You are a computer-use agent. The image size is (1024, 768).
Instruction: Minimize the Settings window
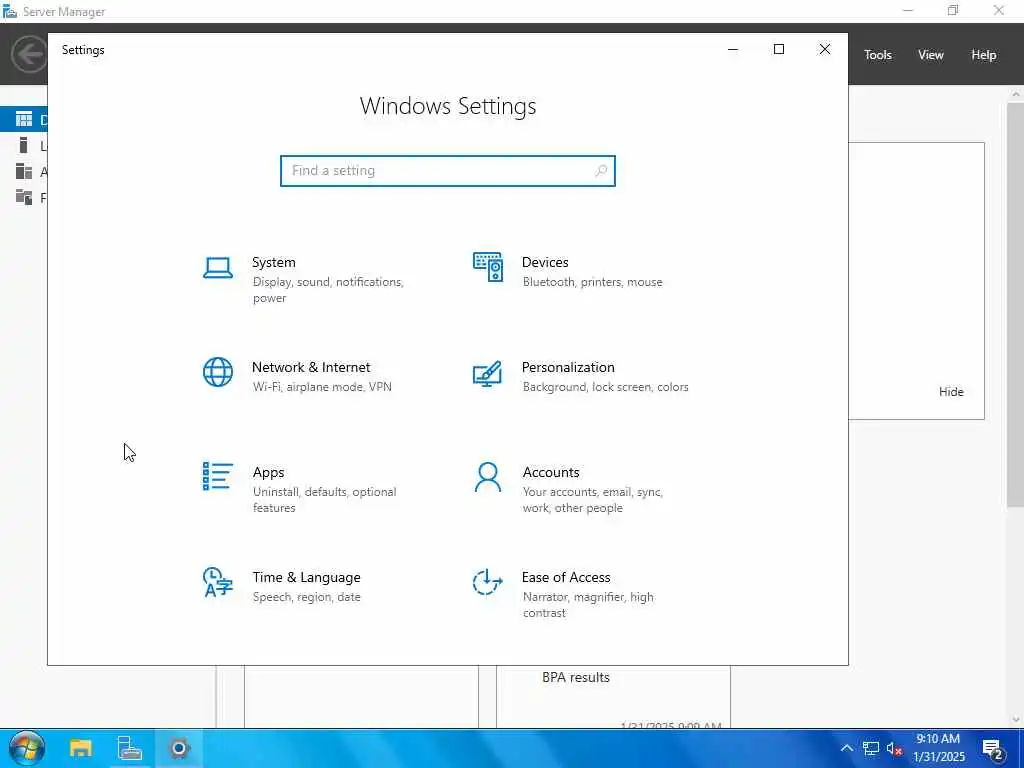pyautogui.click(x=733, y=50)
